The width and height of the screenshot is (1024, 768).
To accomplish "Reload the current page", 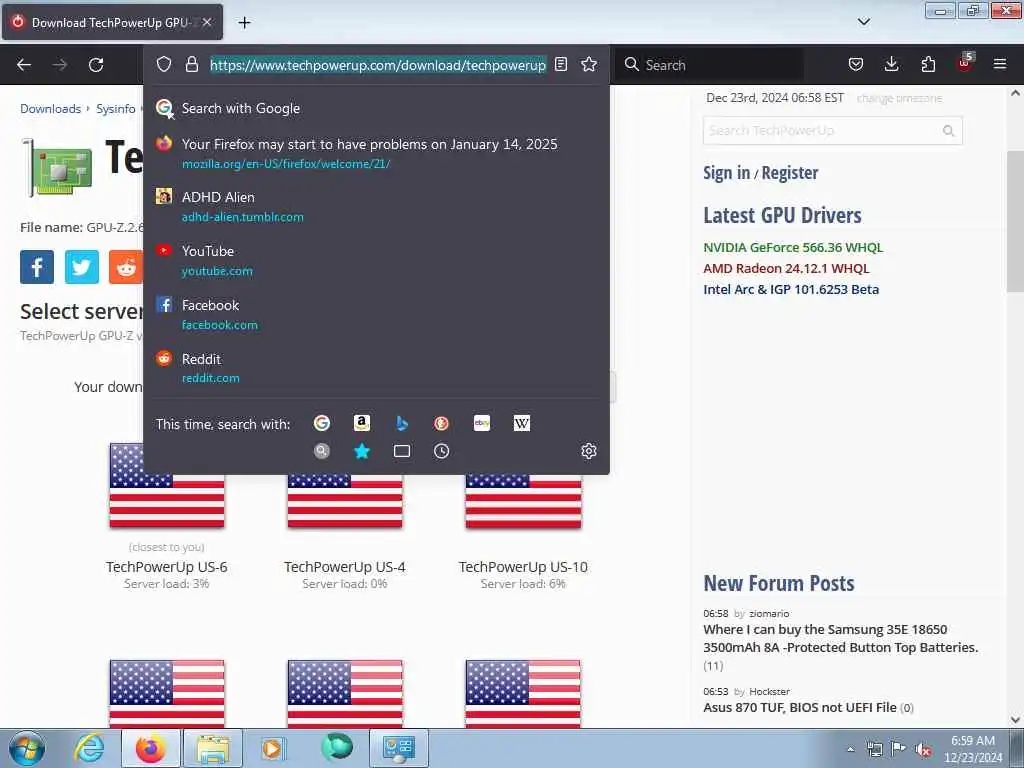I will (x=96, y=65).
